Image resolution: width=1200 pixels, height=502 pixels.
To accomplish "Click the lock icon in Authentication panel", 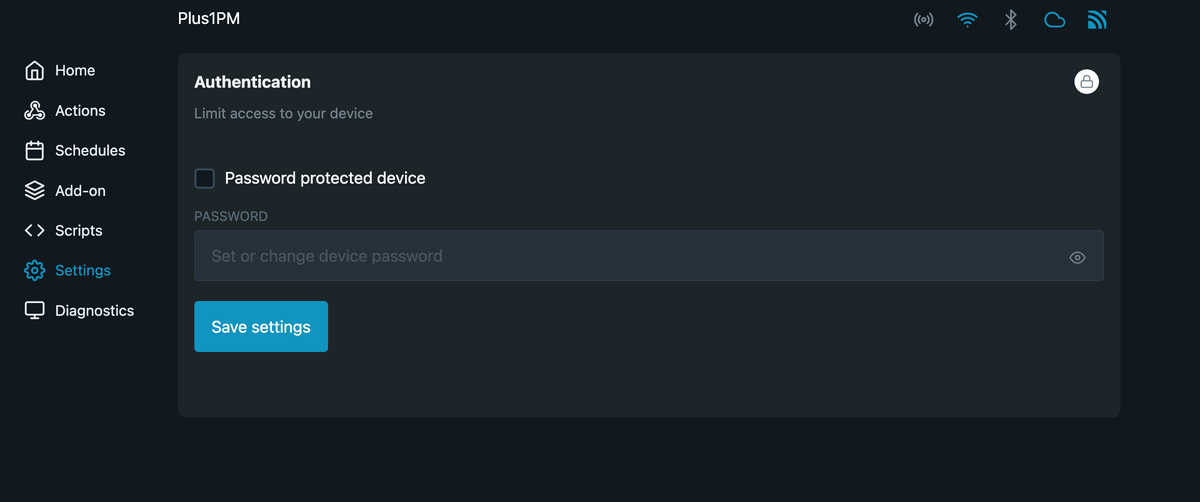I will pyautogui.click(x=1086, y=82).
